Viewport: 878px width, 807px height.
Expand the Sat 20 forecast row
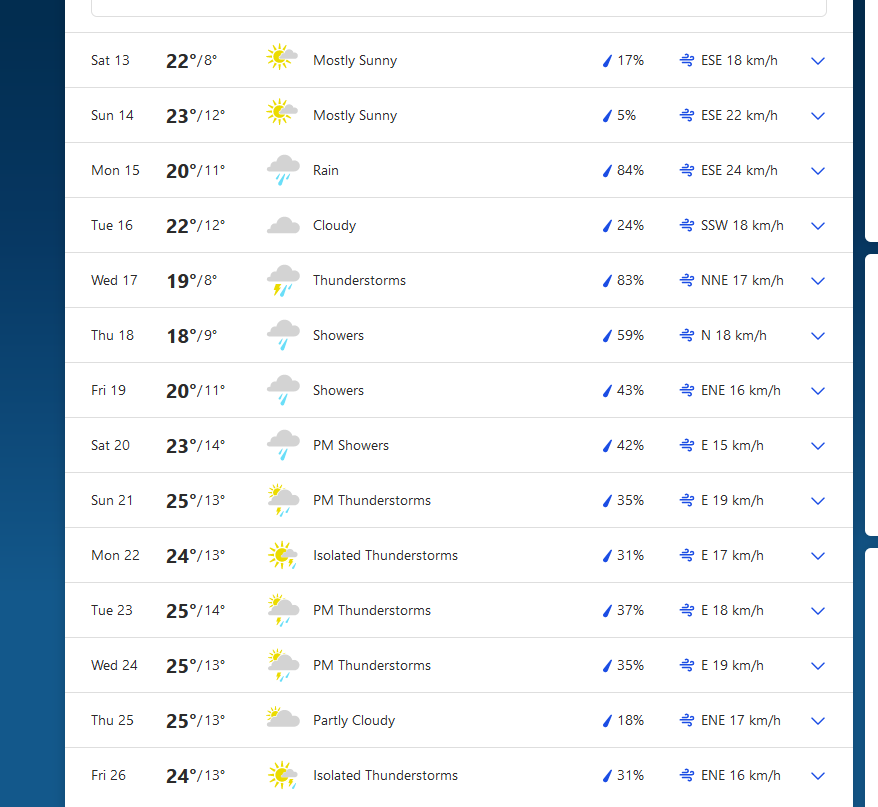tap(818, 446)
